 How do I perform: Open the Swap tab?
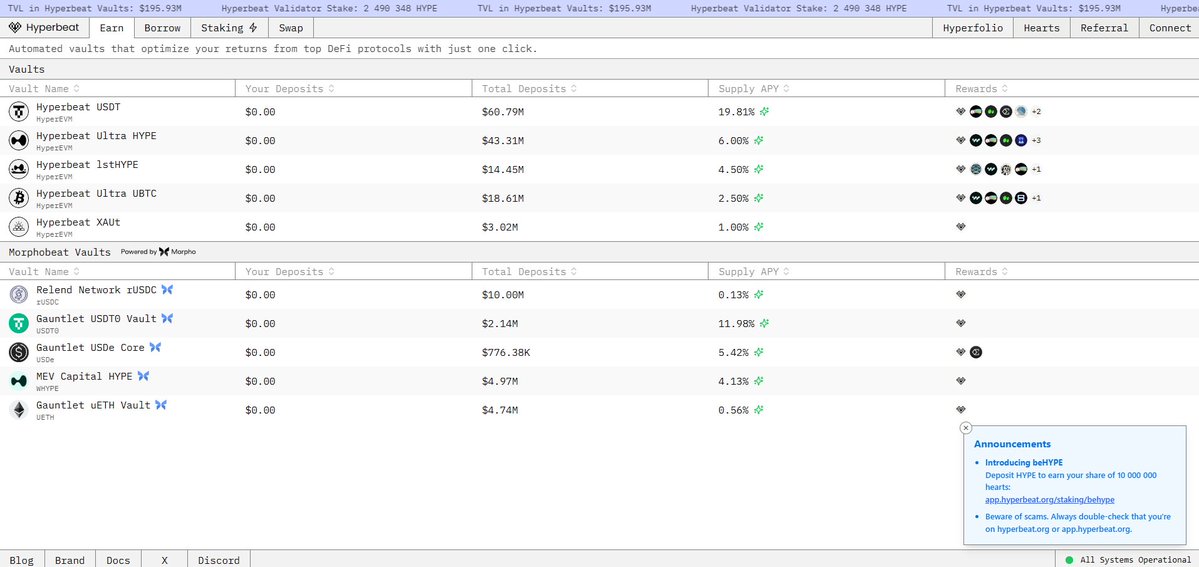tap(291, 28)
